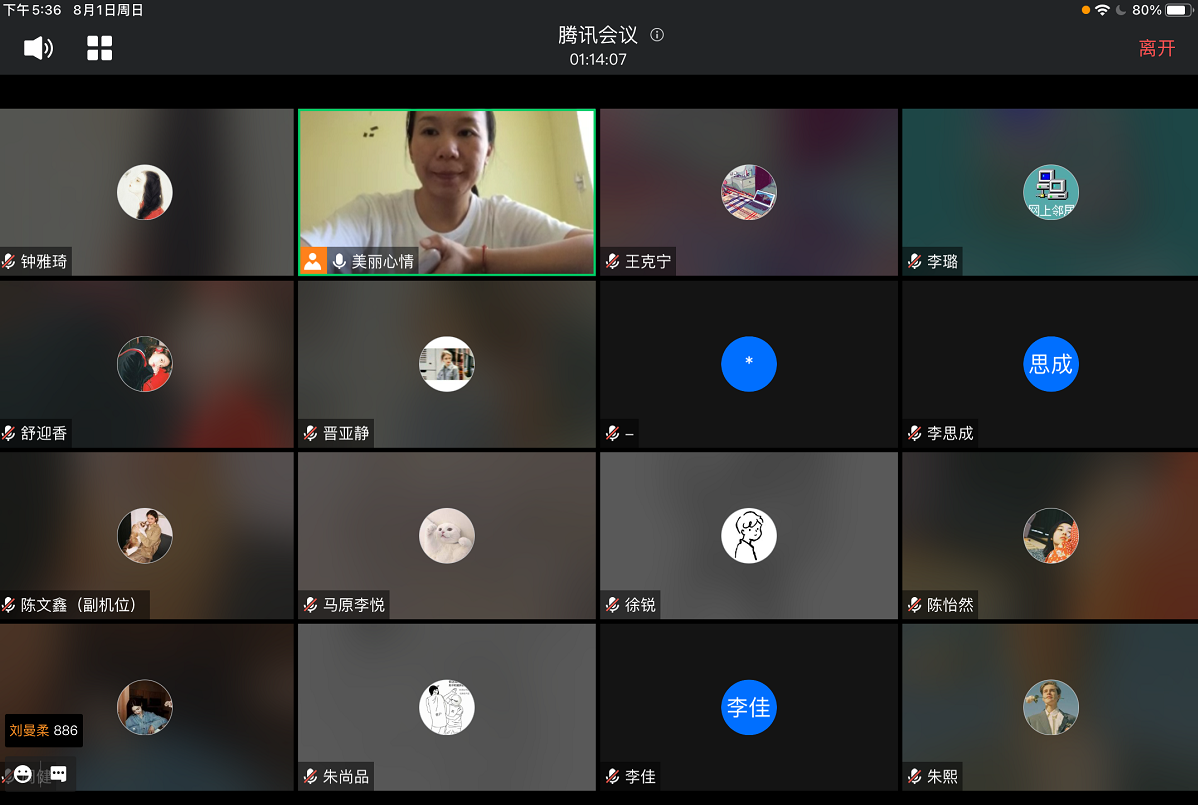
Task: Open meeting info via the circled i icon
Action: click(657, 35)
